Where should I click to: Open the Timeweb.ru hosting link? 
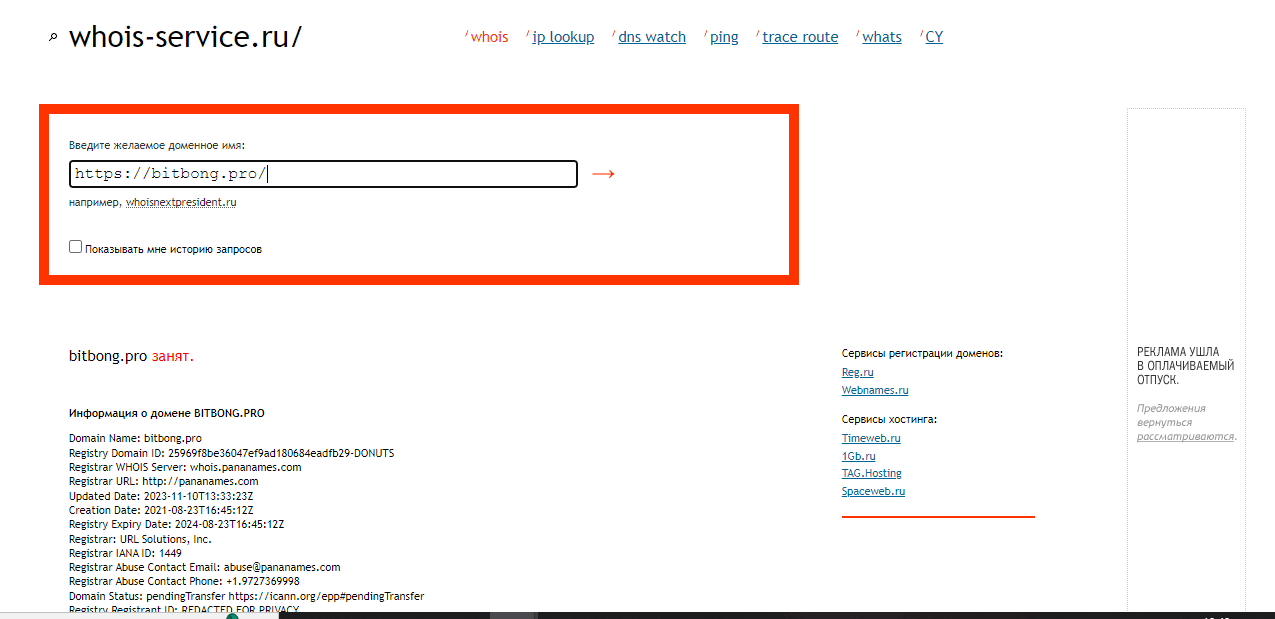tap(871, 438)
